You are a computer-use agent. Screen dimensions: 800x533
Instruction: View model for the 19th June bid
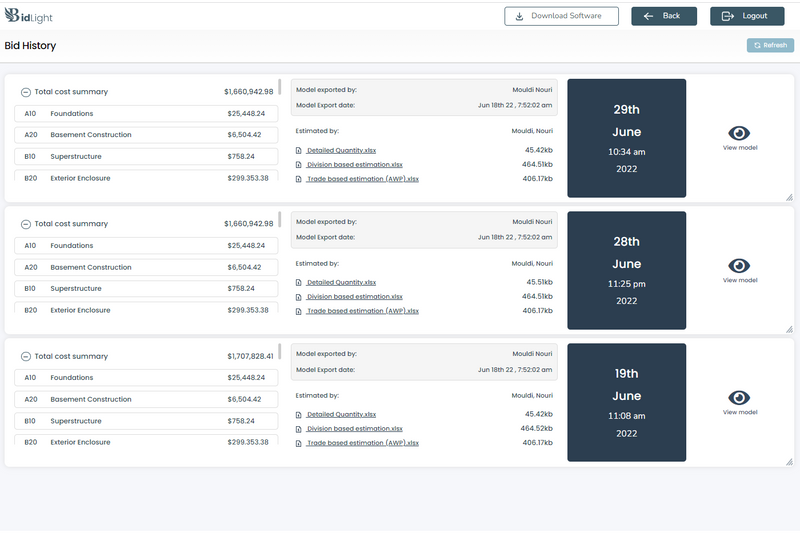739,402
